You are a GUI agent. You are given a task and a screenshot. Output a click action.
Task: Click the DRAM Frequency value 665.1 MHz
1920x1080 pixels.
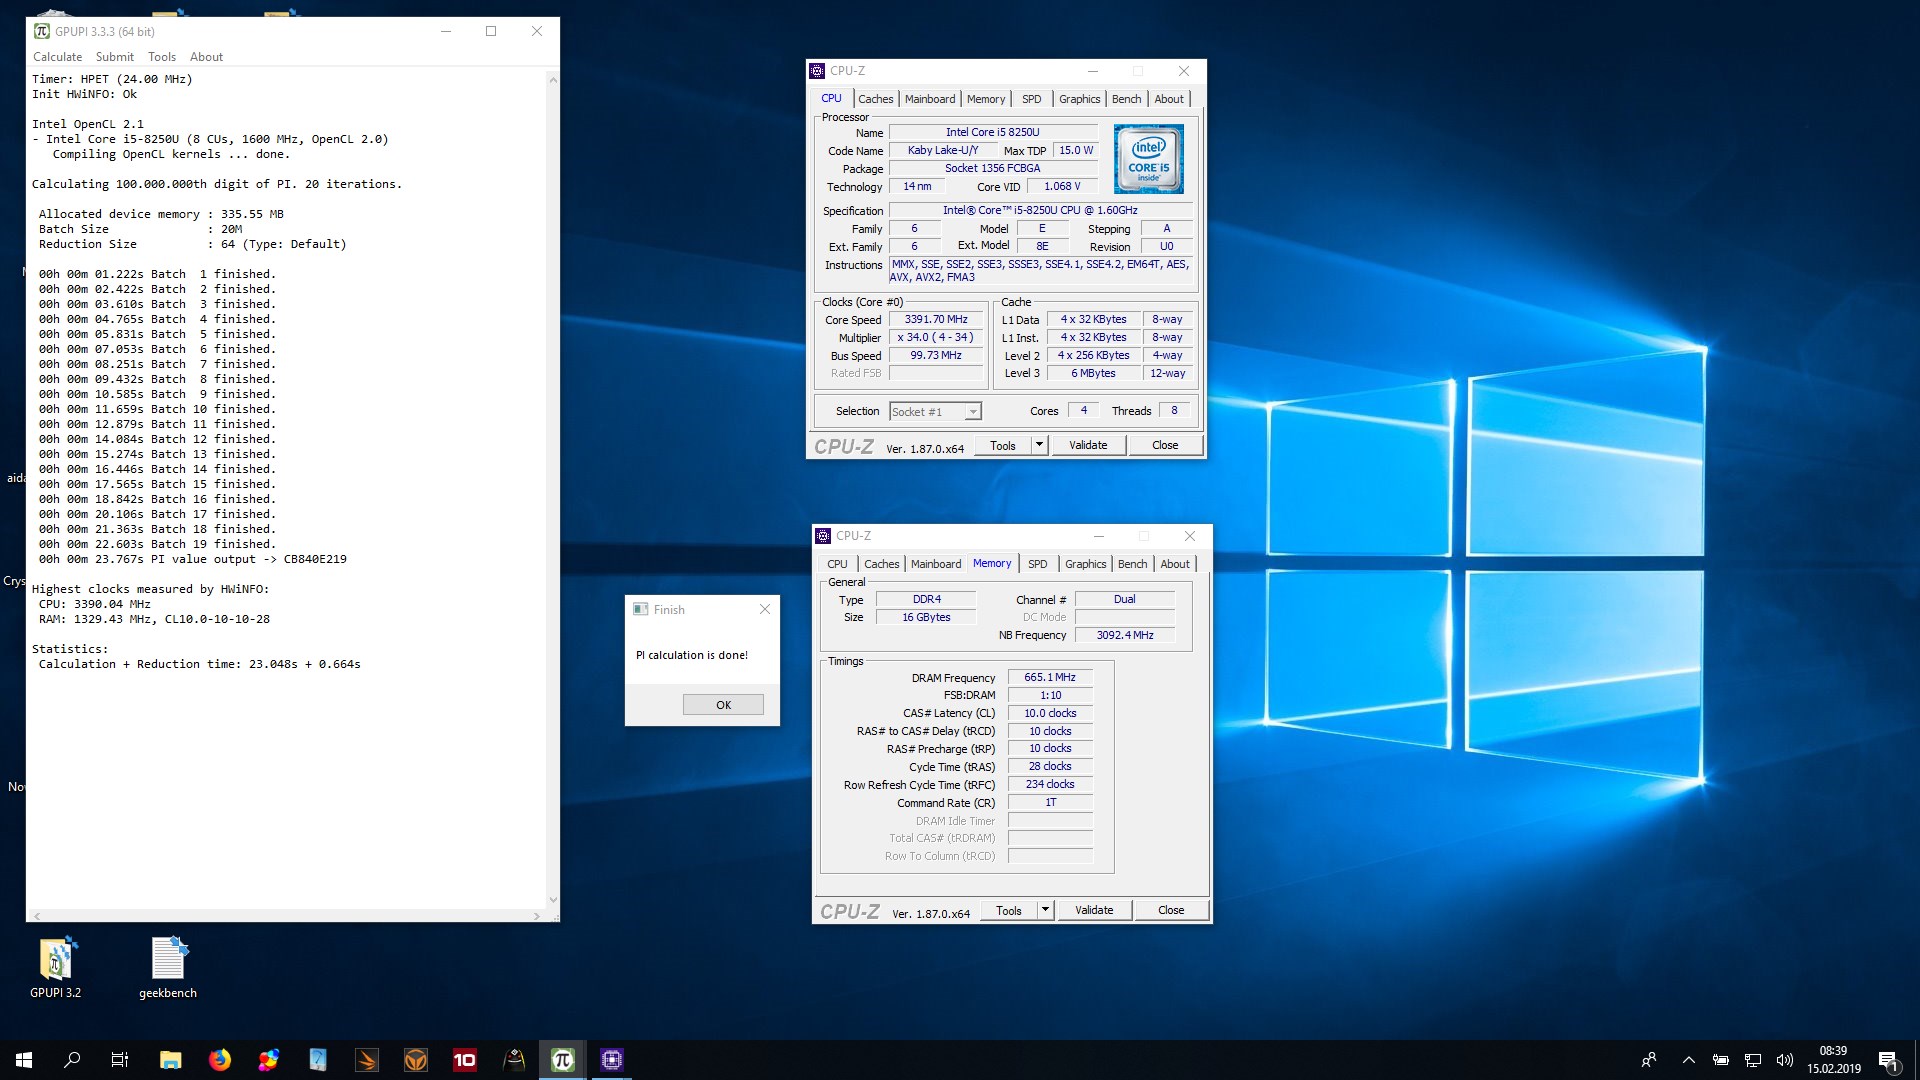pyautogui.click(x=1050, y=678)
